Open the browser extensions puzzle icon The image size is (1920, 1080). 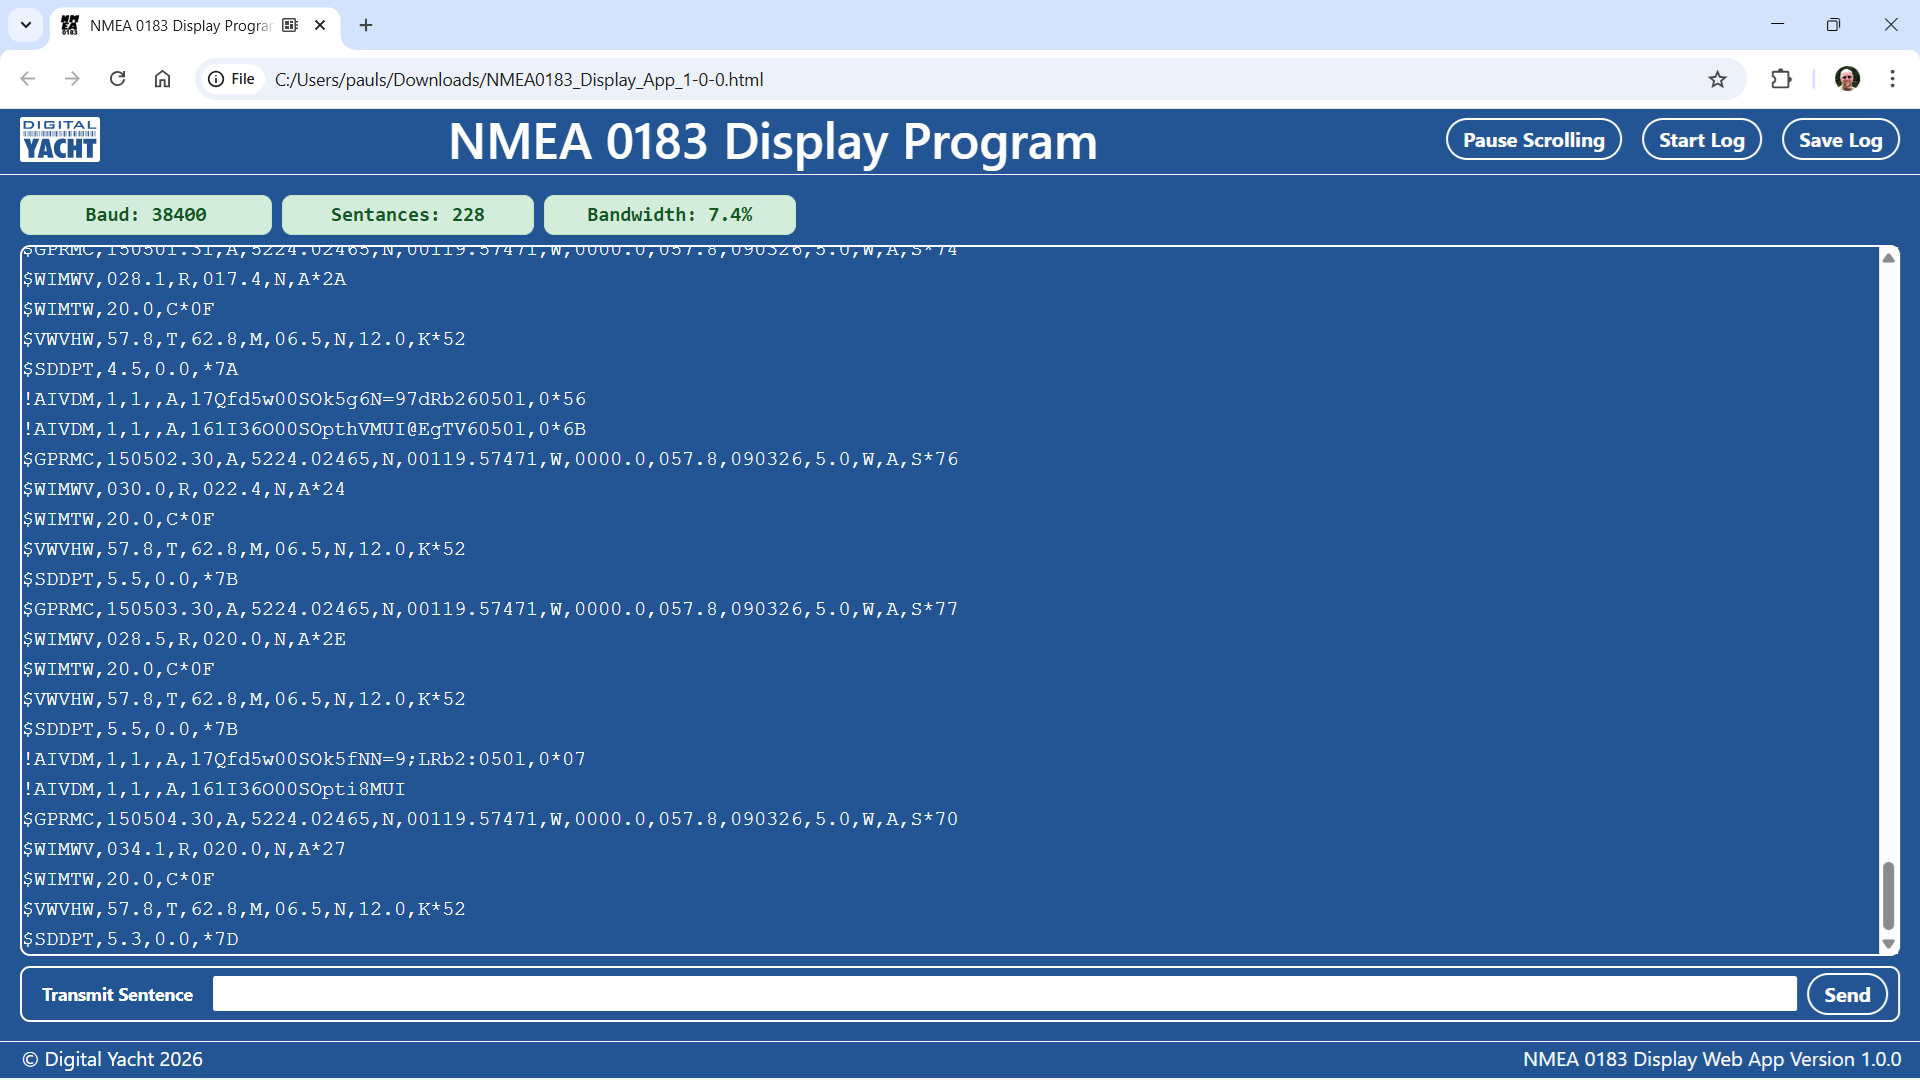[x=1781, y=80]
